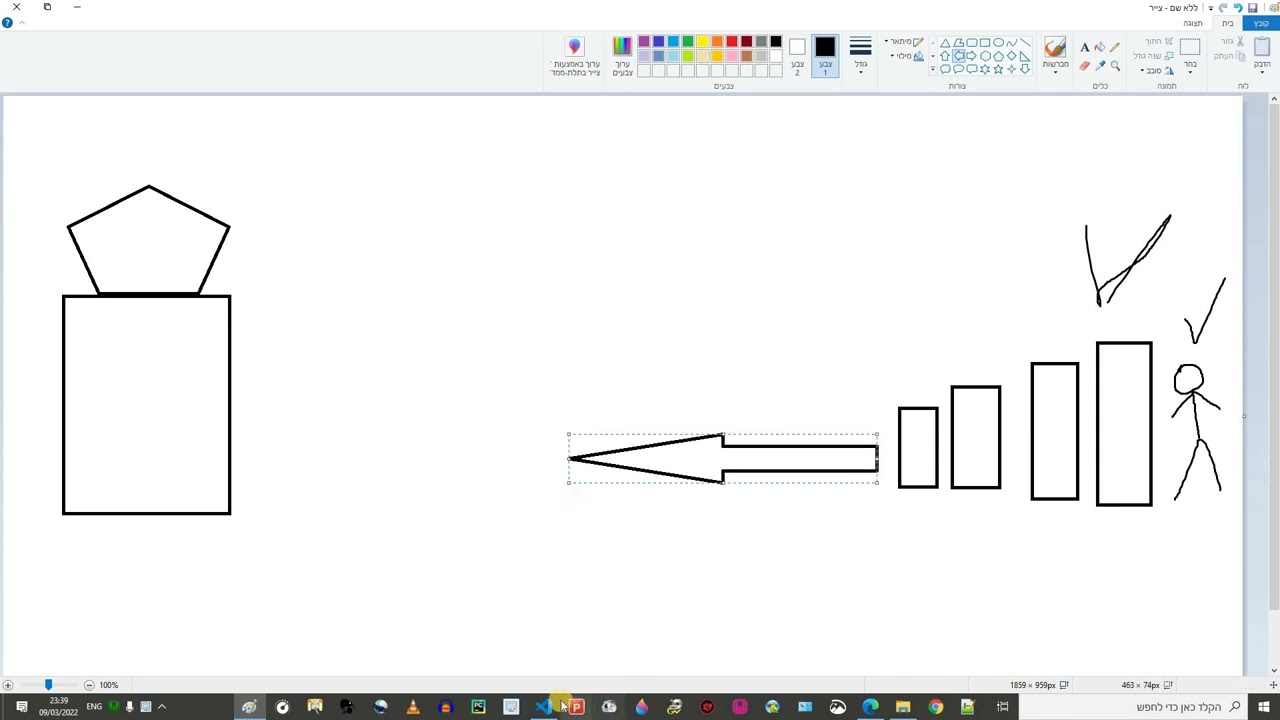This screenshot has width=1280, height=720.
Task: Choose the Four-point star shape
Action: pyautogui.click(x=1012, y=69)
